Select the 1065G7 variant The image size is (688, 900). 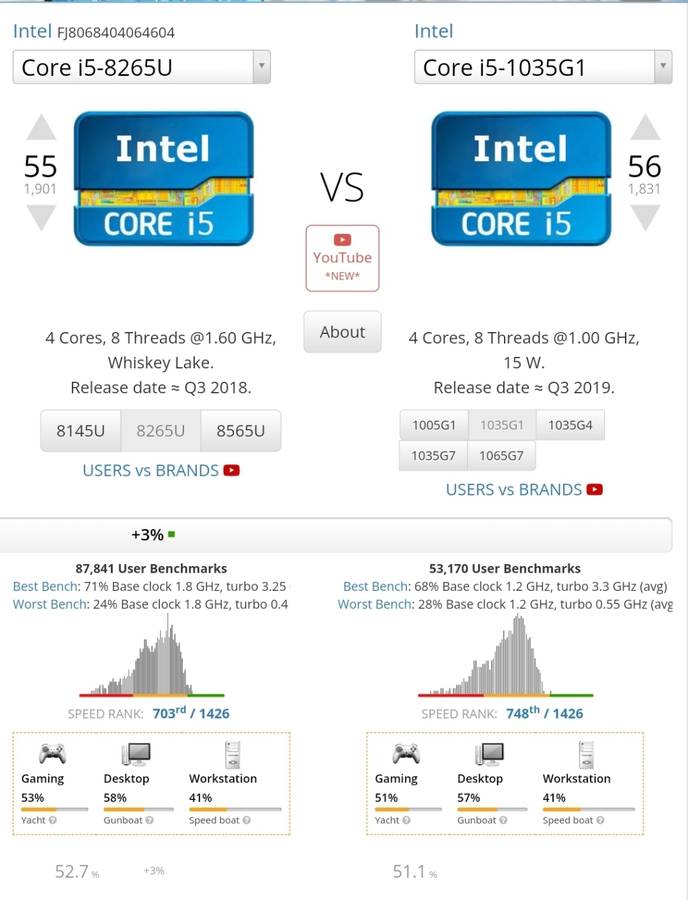click(x=502, y=456)
